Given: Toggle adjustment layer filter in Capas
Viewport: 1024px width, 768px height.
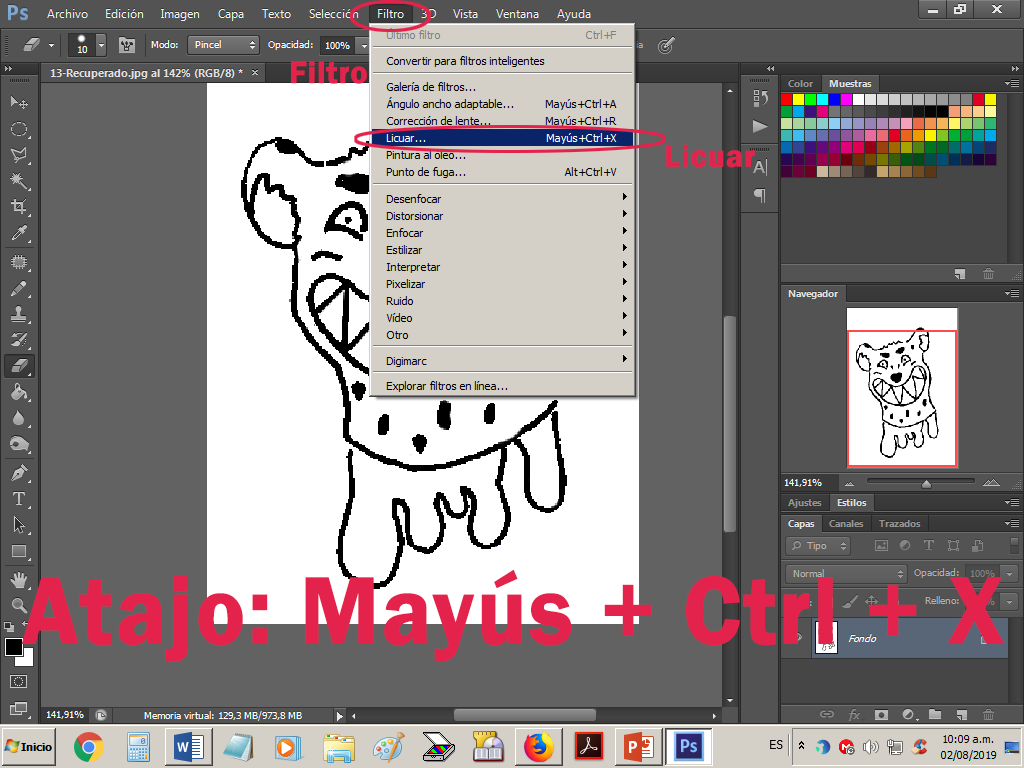Looking at the screenshot, I should click(905, 545).
